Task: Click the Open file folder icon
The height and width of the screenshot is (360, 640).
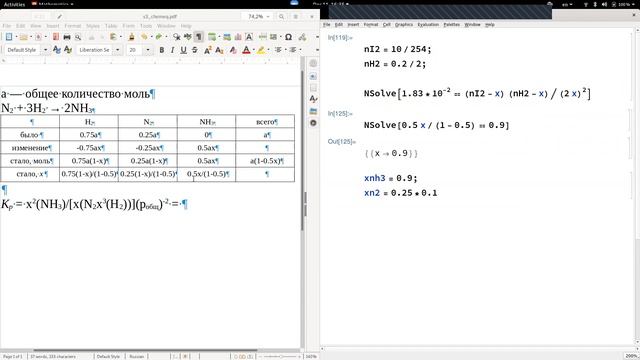Action: point(24,37)
